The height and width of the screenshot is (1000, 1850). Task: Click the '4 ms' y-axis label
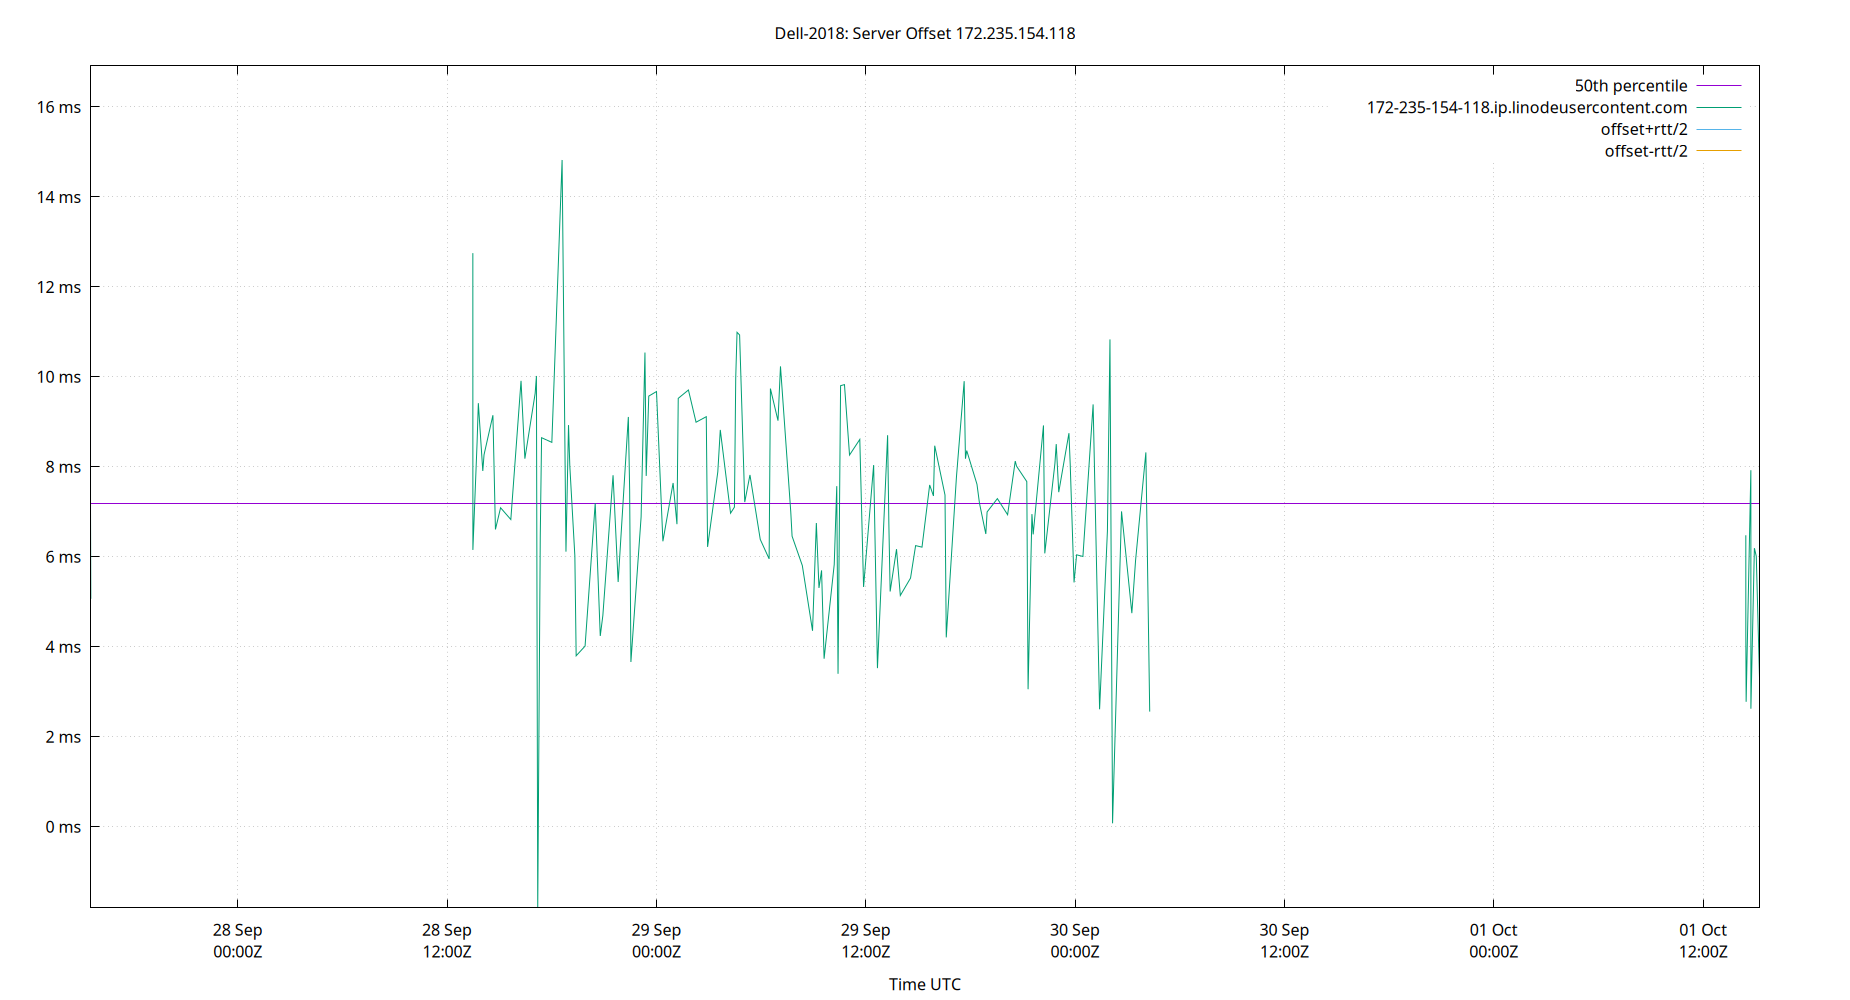pos(63,647)
